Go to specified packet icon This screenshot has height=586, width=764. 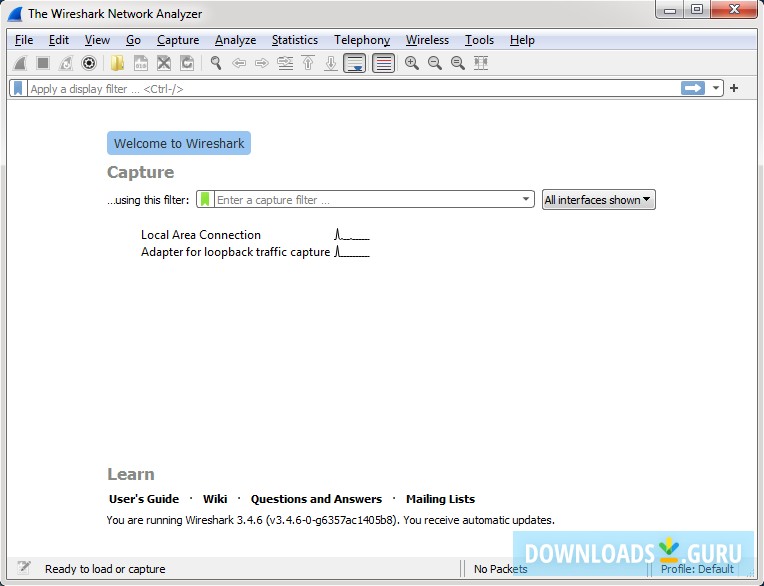(x=285, y=63)
